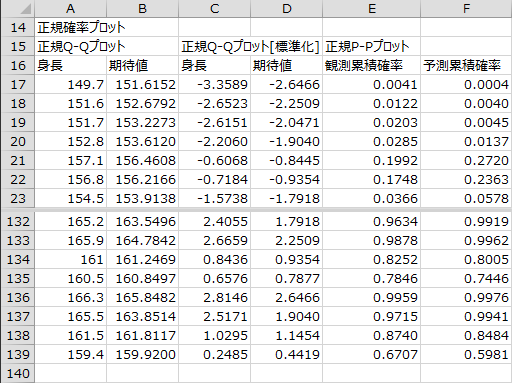Select cell containing 151.6152
The image size is (512, 383).
[x=142, y=84]
